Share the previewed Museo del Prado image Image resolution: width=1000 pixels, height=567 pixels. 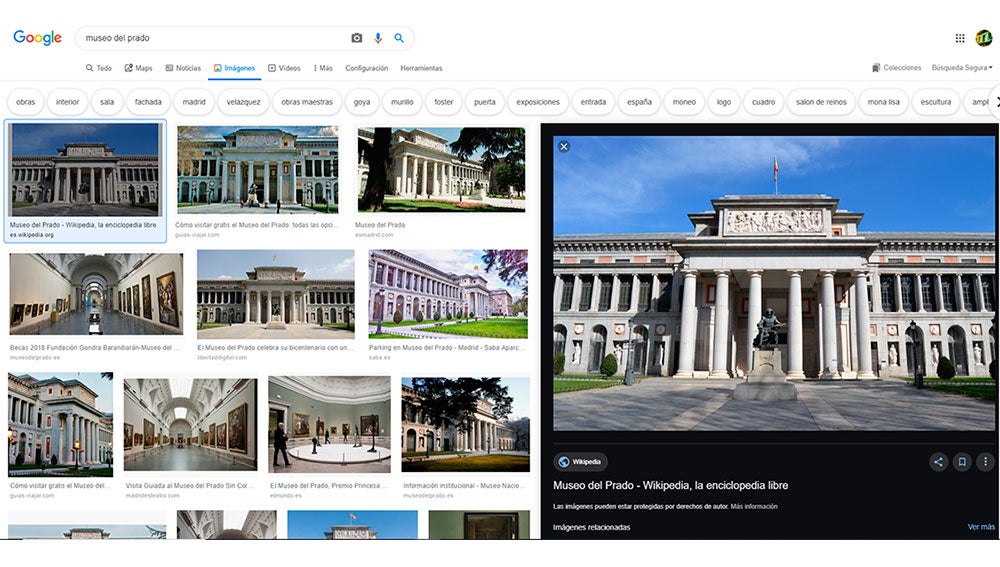[938, 462]
